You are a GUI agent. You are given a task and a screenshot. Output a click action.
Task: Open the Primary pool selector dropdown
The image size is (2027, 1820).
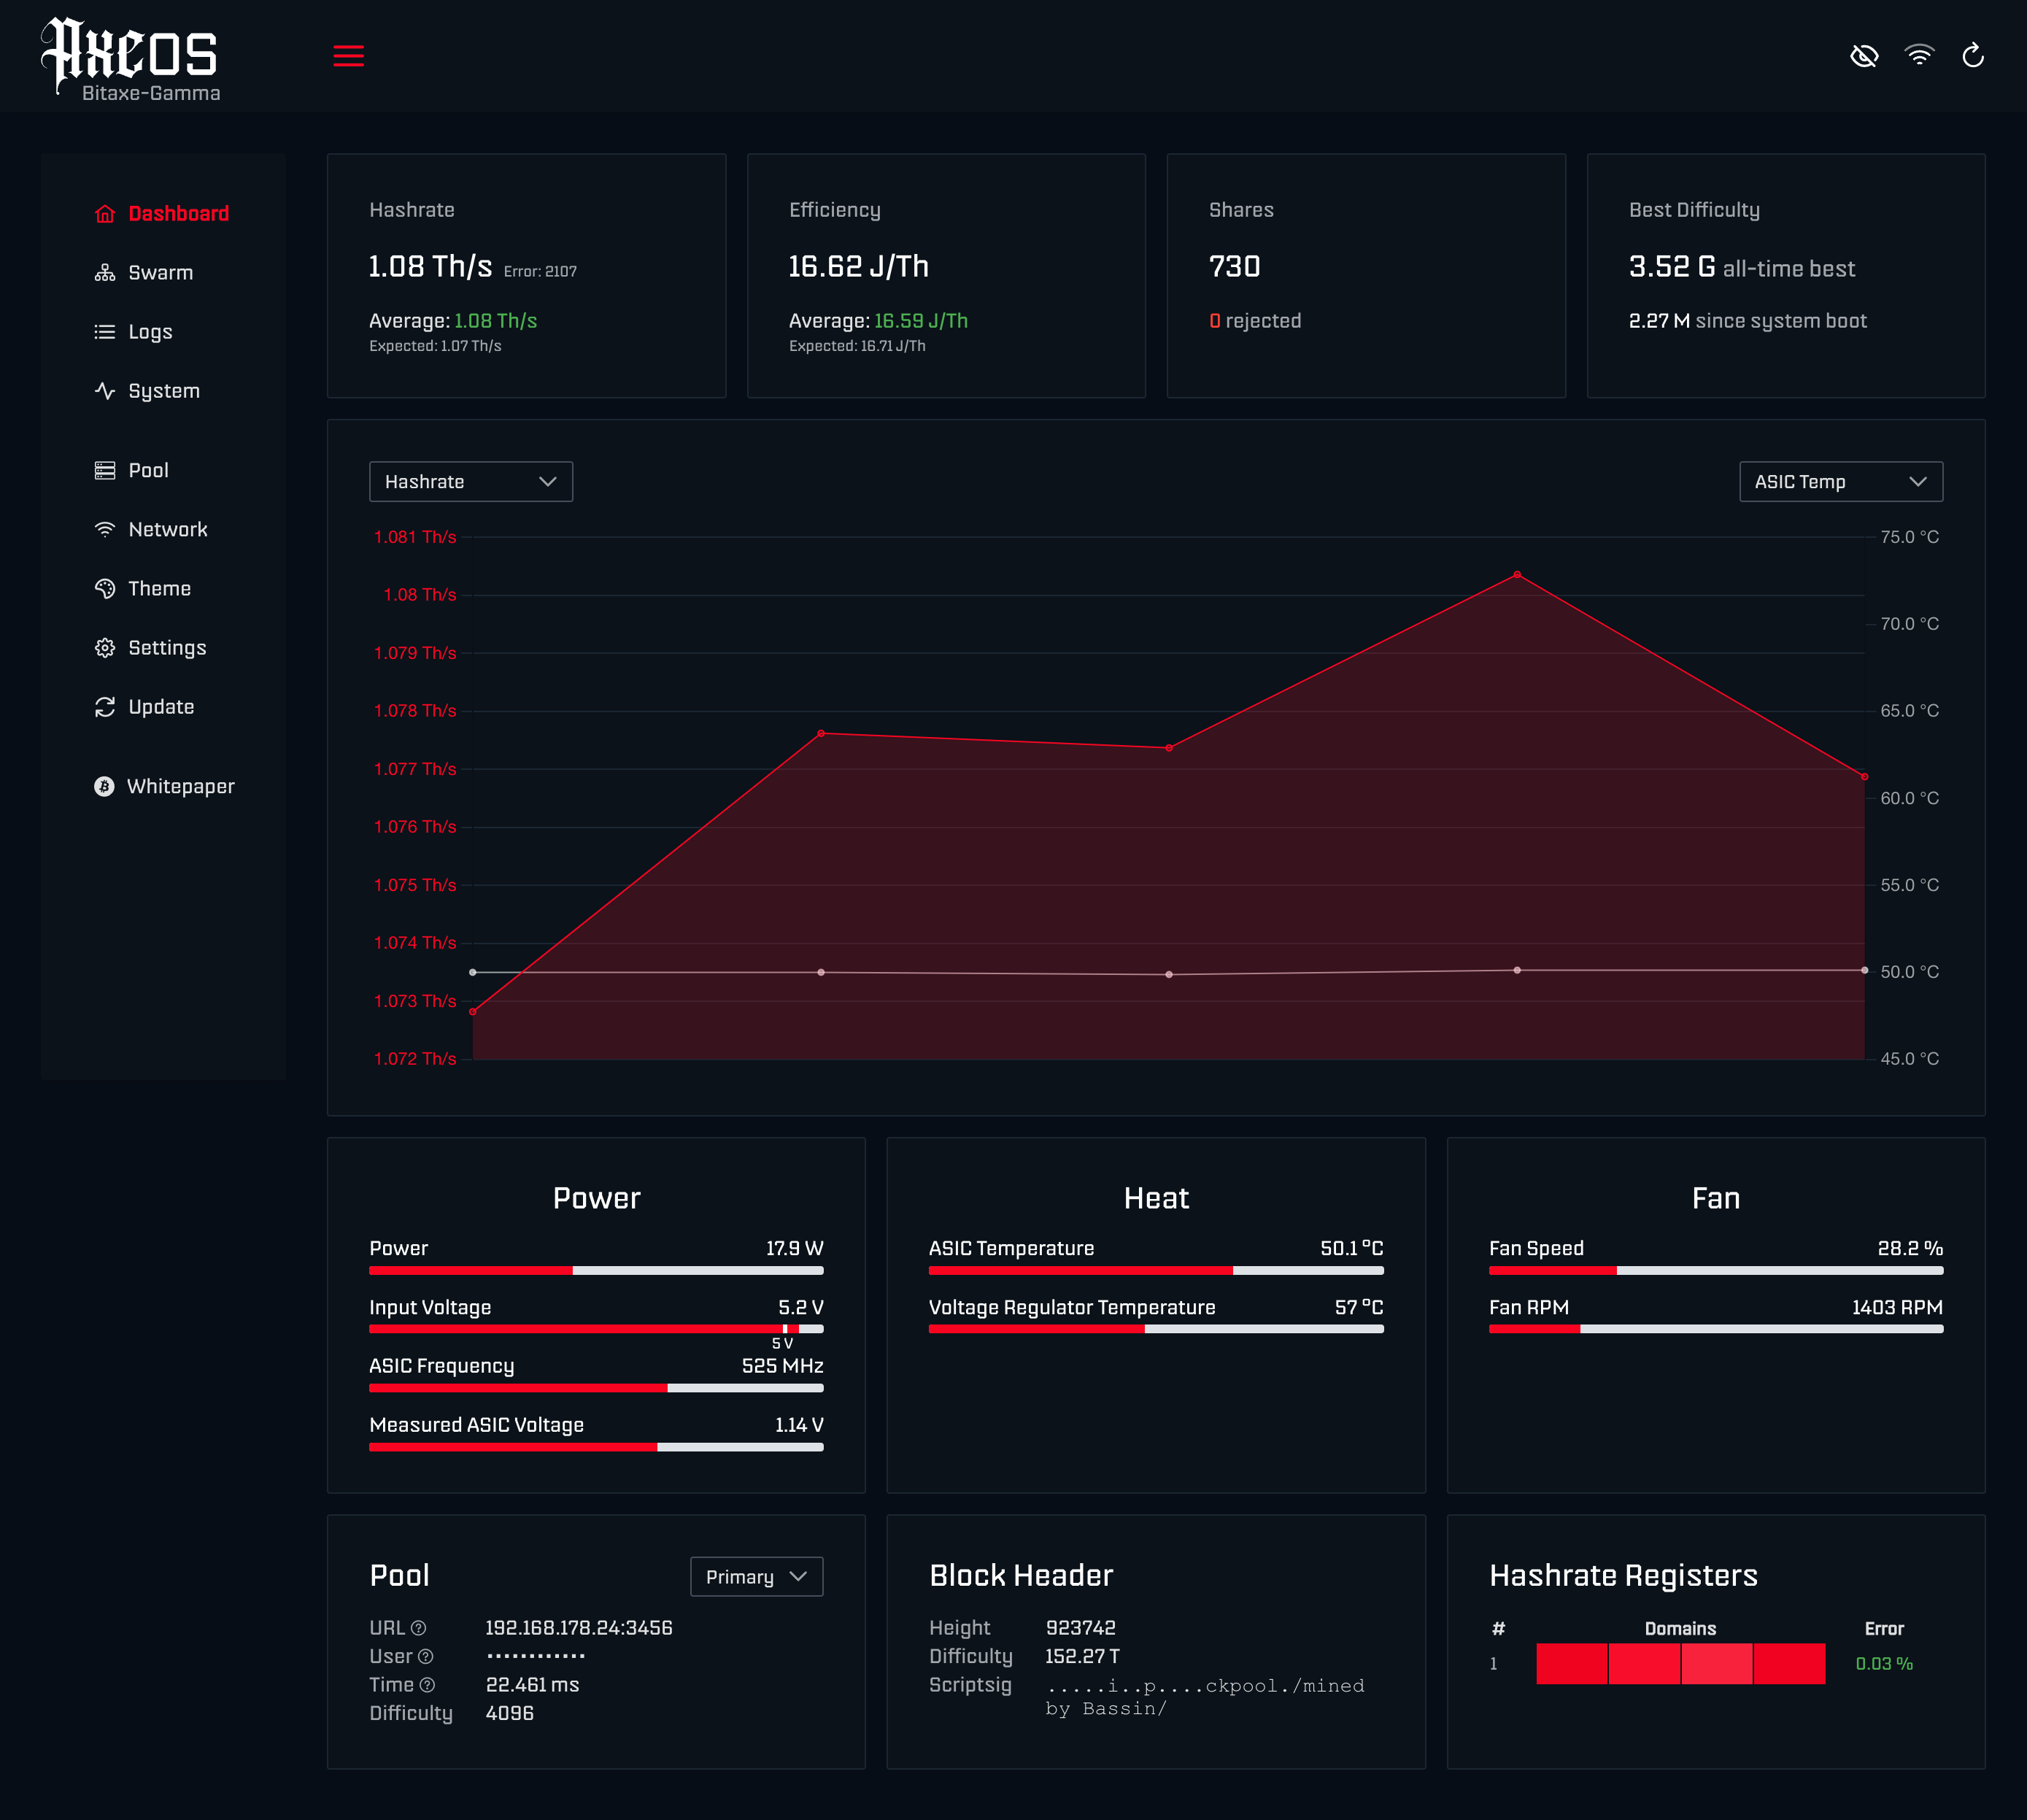tap(756, 1577)
